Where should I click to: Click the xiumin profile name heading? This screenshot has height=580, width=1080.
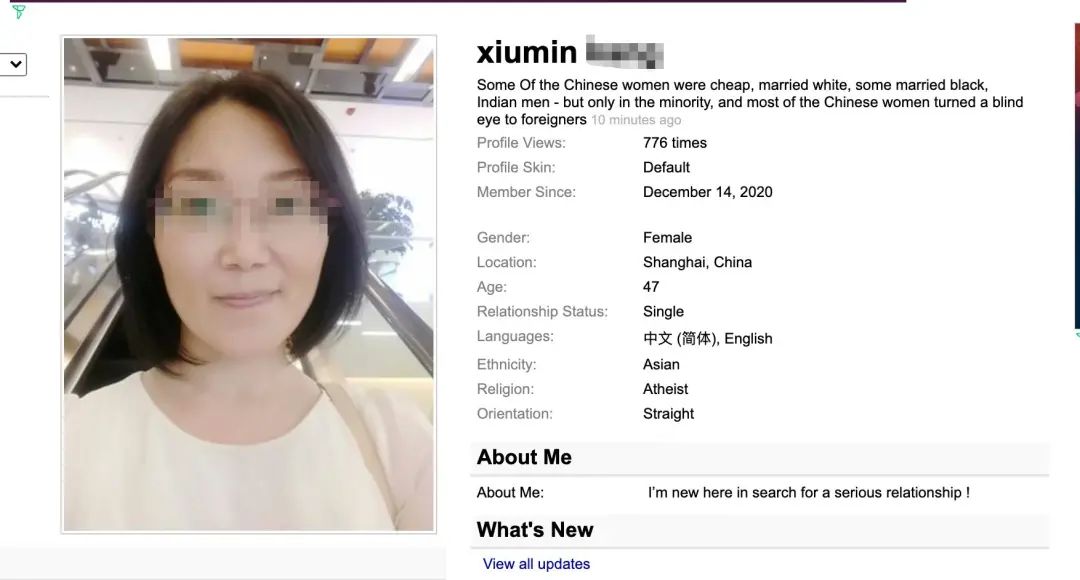[x=527, y=52]
